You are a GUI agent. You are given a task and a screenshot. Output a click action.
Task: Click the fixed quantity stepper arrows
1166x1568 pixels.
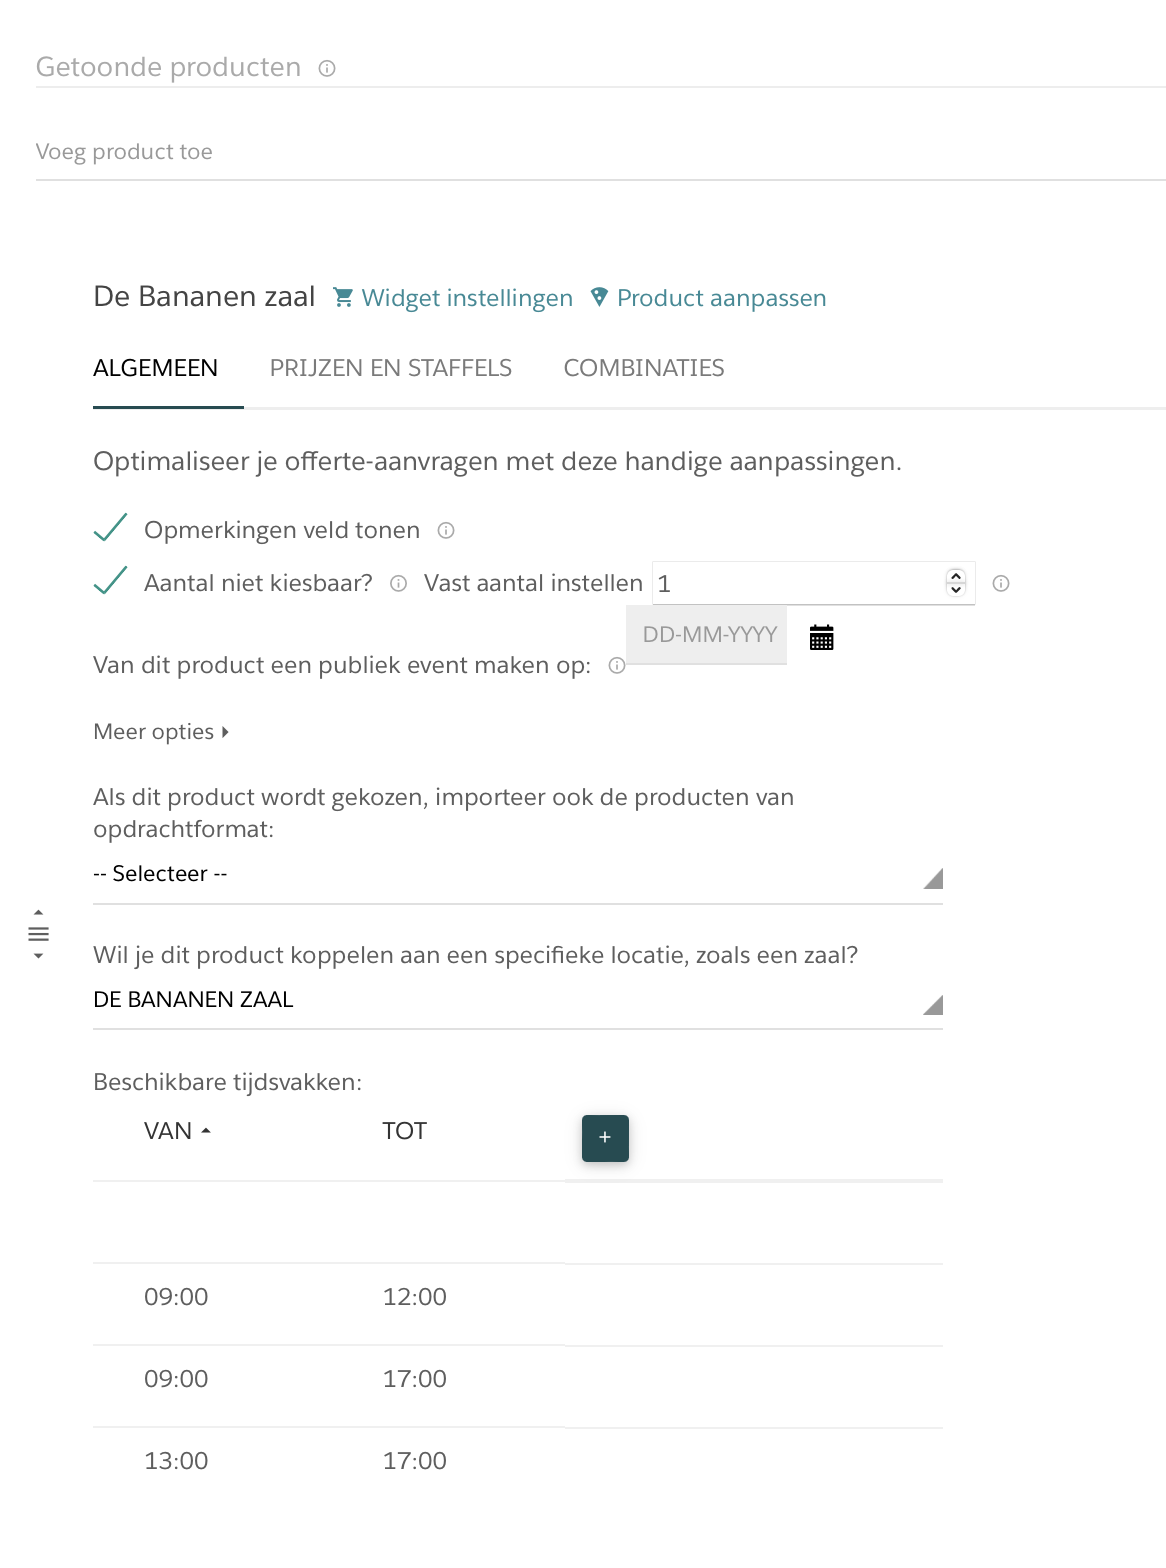(x=956, y=582)
